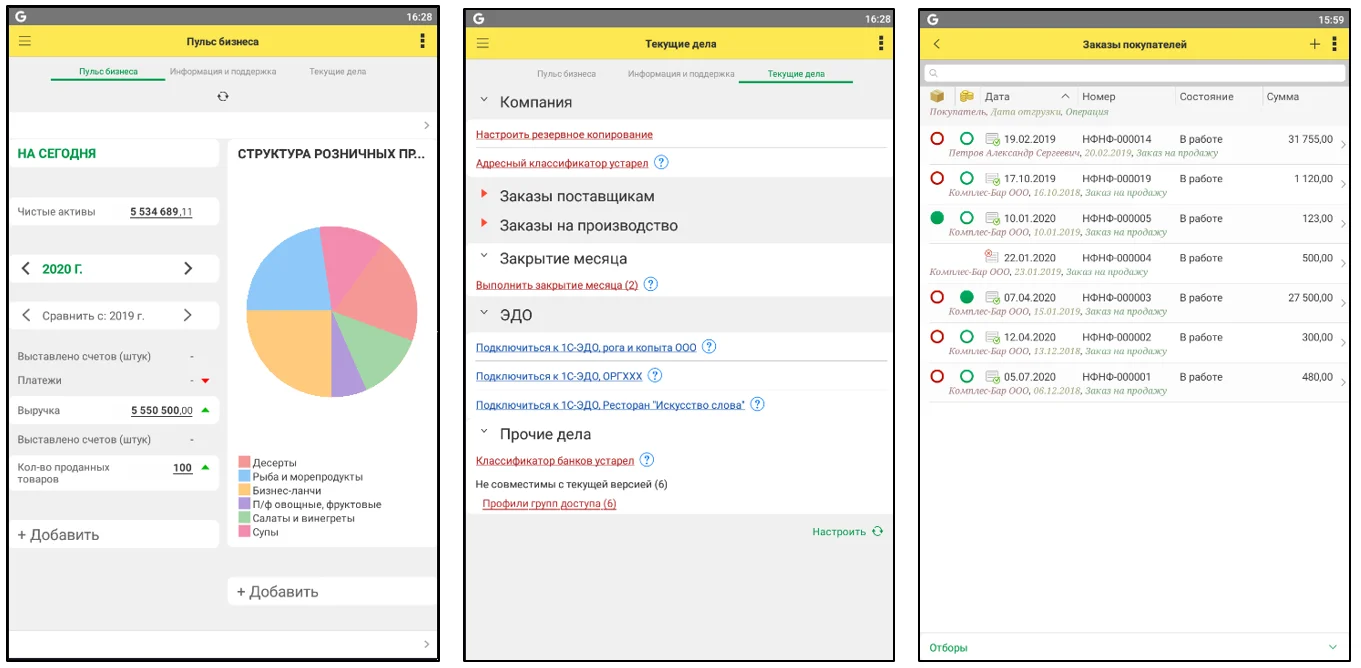Viewport: 1361px width, 668px height.
Task: Click the Десерты legend color swatch
Action: point(243,463)
